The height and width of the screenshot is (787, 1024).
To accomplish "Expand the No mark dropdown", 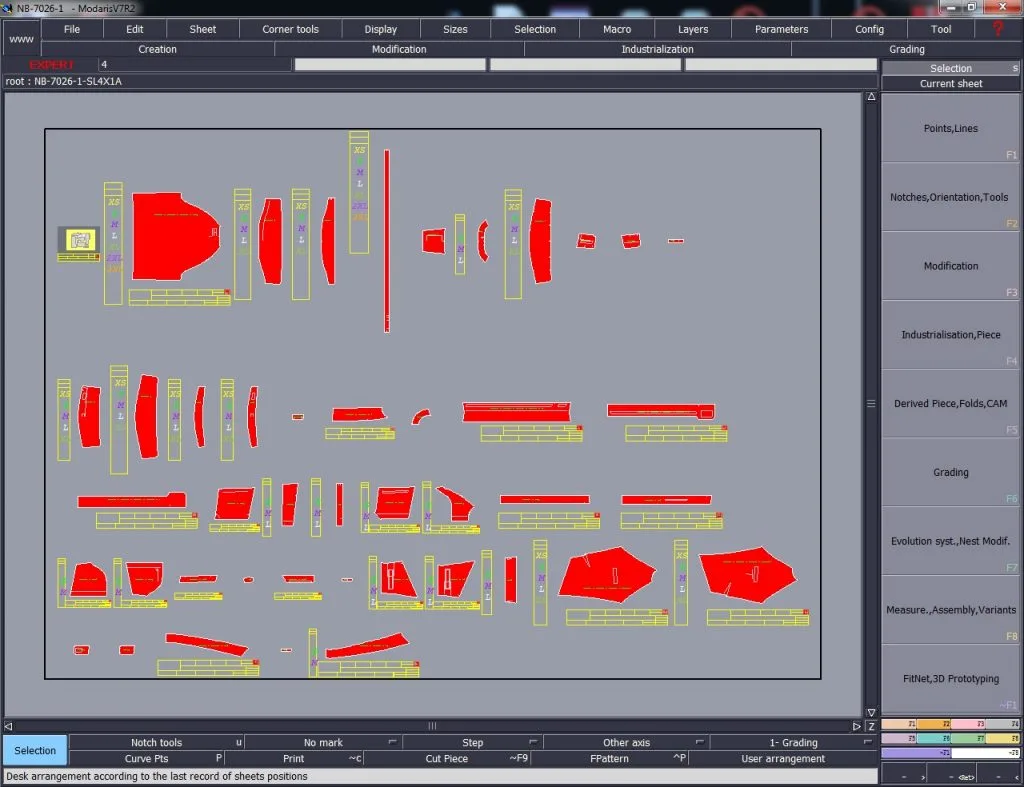I will click(323, 743).
